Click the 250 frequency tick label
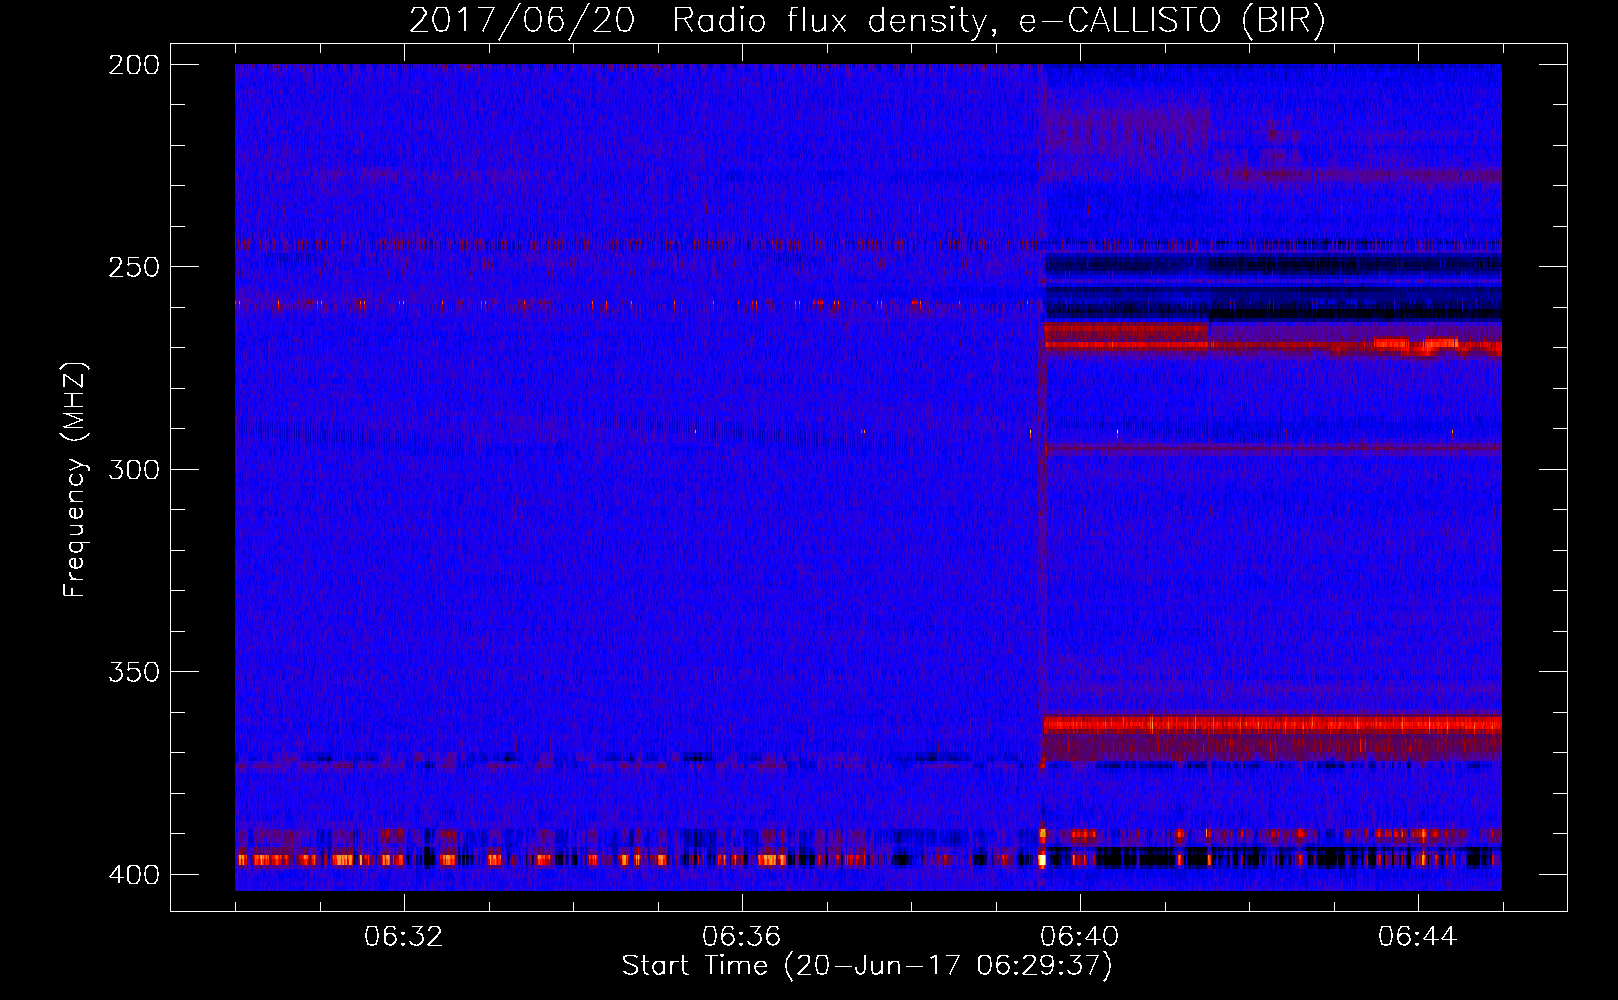 [134, 267]
